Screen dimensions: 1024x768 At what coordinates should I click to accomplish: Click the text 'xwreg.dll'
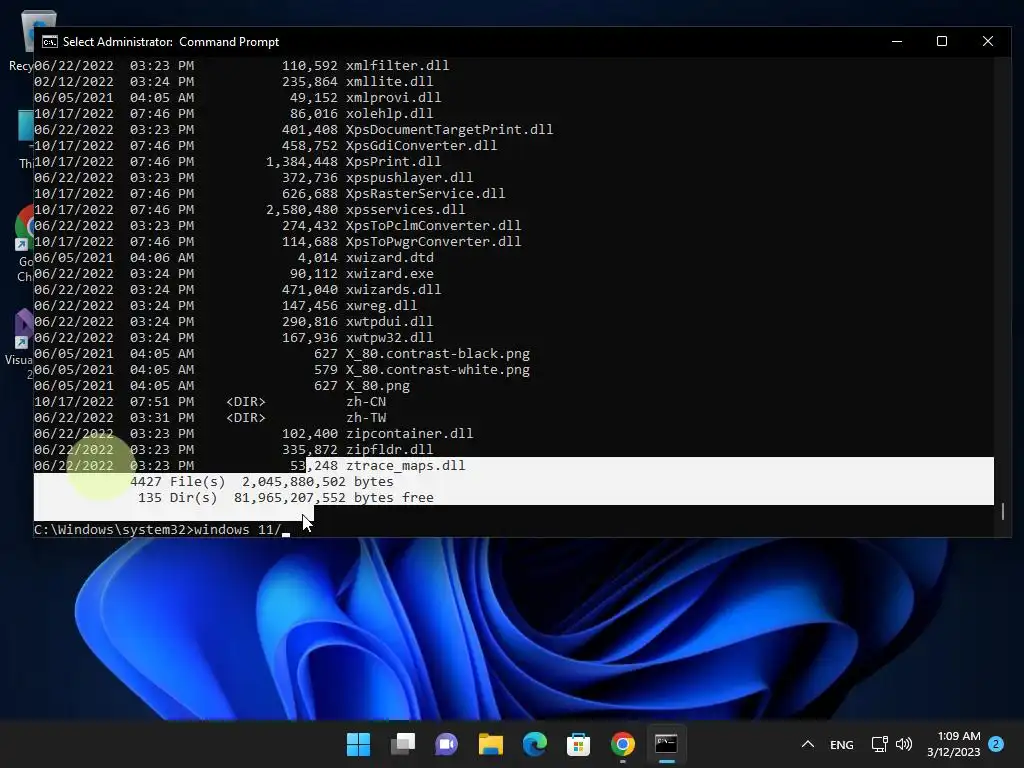(381, 306)
